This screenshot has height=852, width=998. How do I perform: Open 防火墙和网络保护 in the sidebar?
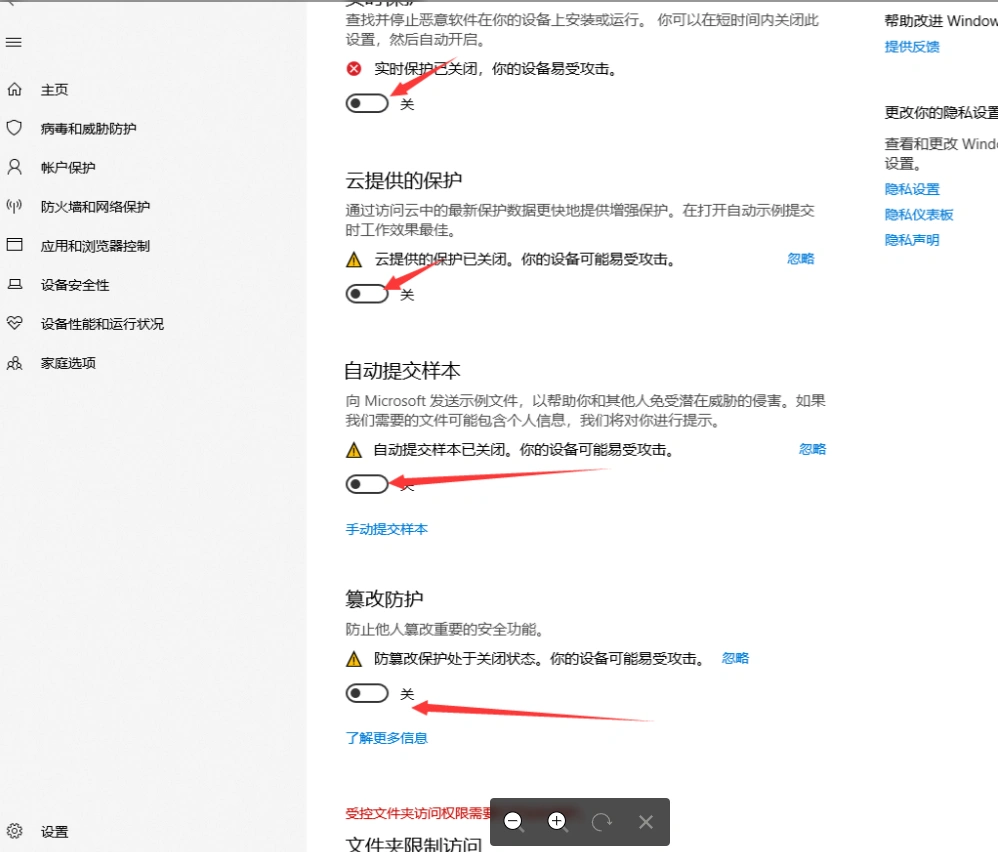95,207
